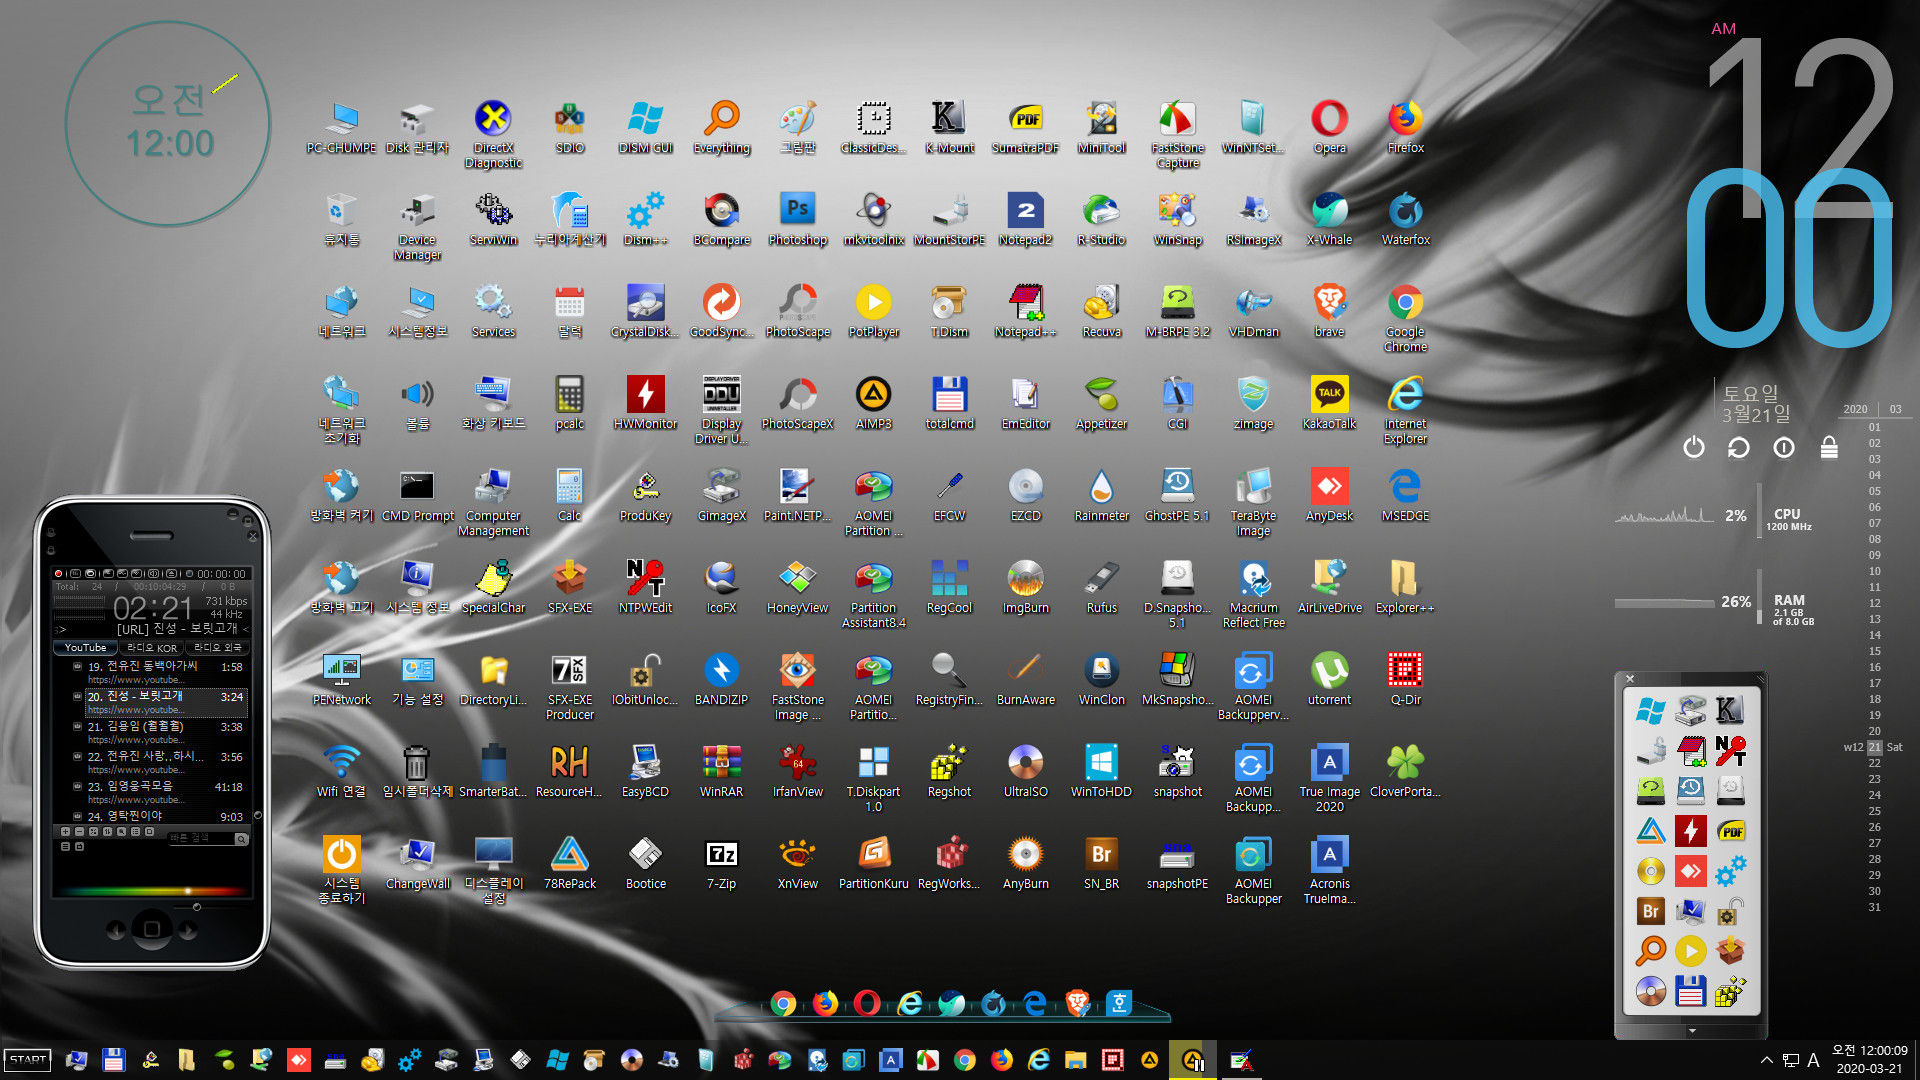Open KakaoTalk desktop icon
Screen dimensions: 1920x1080
[1329, 403]
